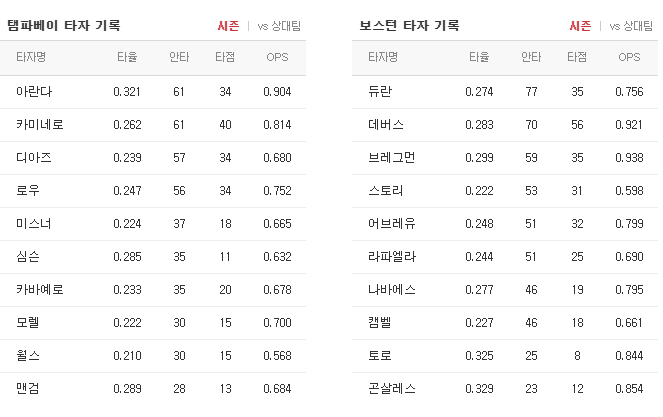Select player 데버스

[x=386, y=125]
